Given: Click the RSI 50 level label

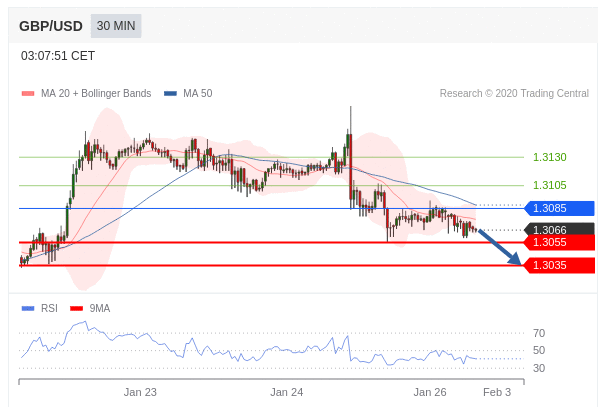Looking at the screenshot, I should [x=539, y=351].
